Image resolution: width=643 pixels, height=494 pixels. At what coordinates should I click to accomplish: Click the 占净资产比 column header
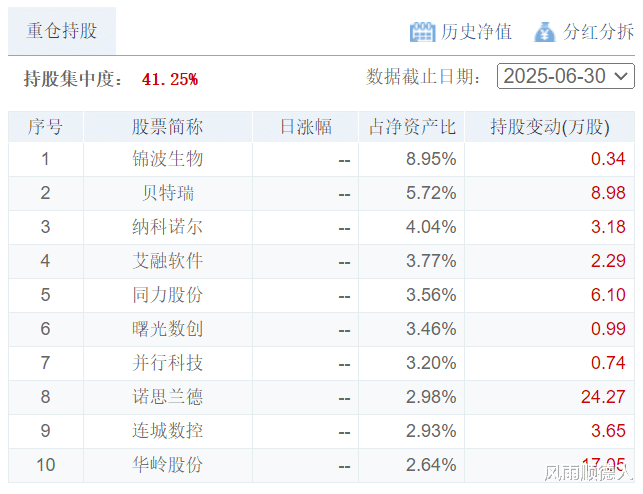[x=412, y=127]
